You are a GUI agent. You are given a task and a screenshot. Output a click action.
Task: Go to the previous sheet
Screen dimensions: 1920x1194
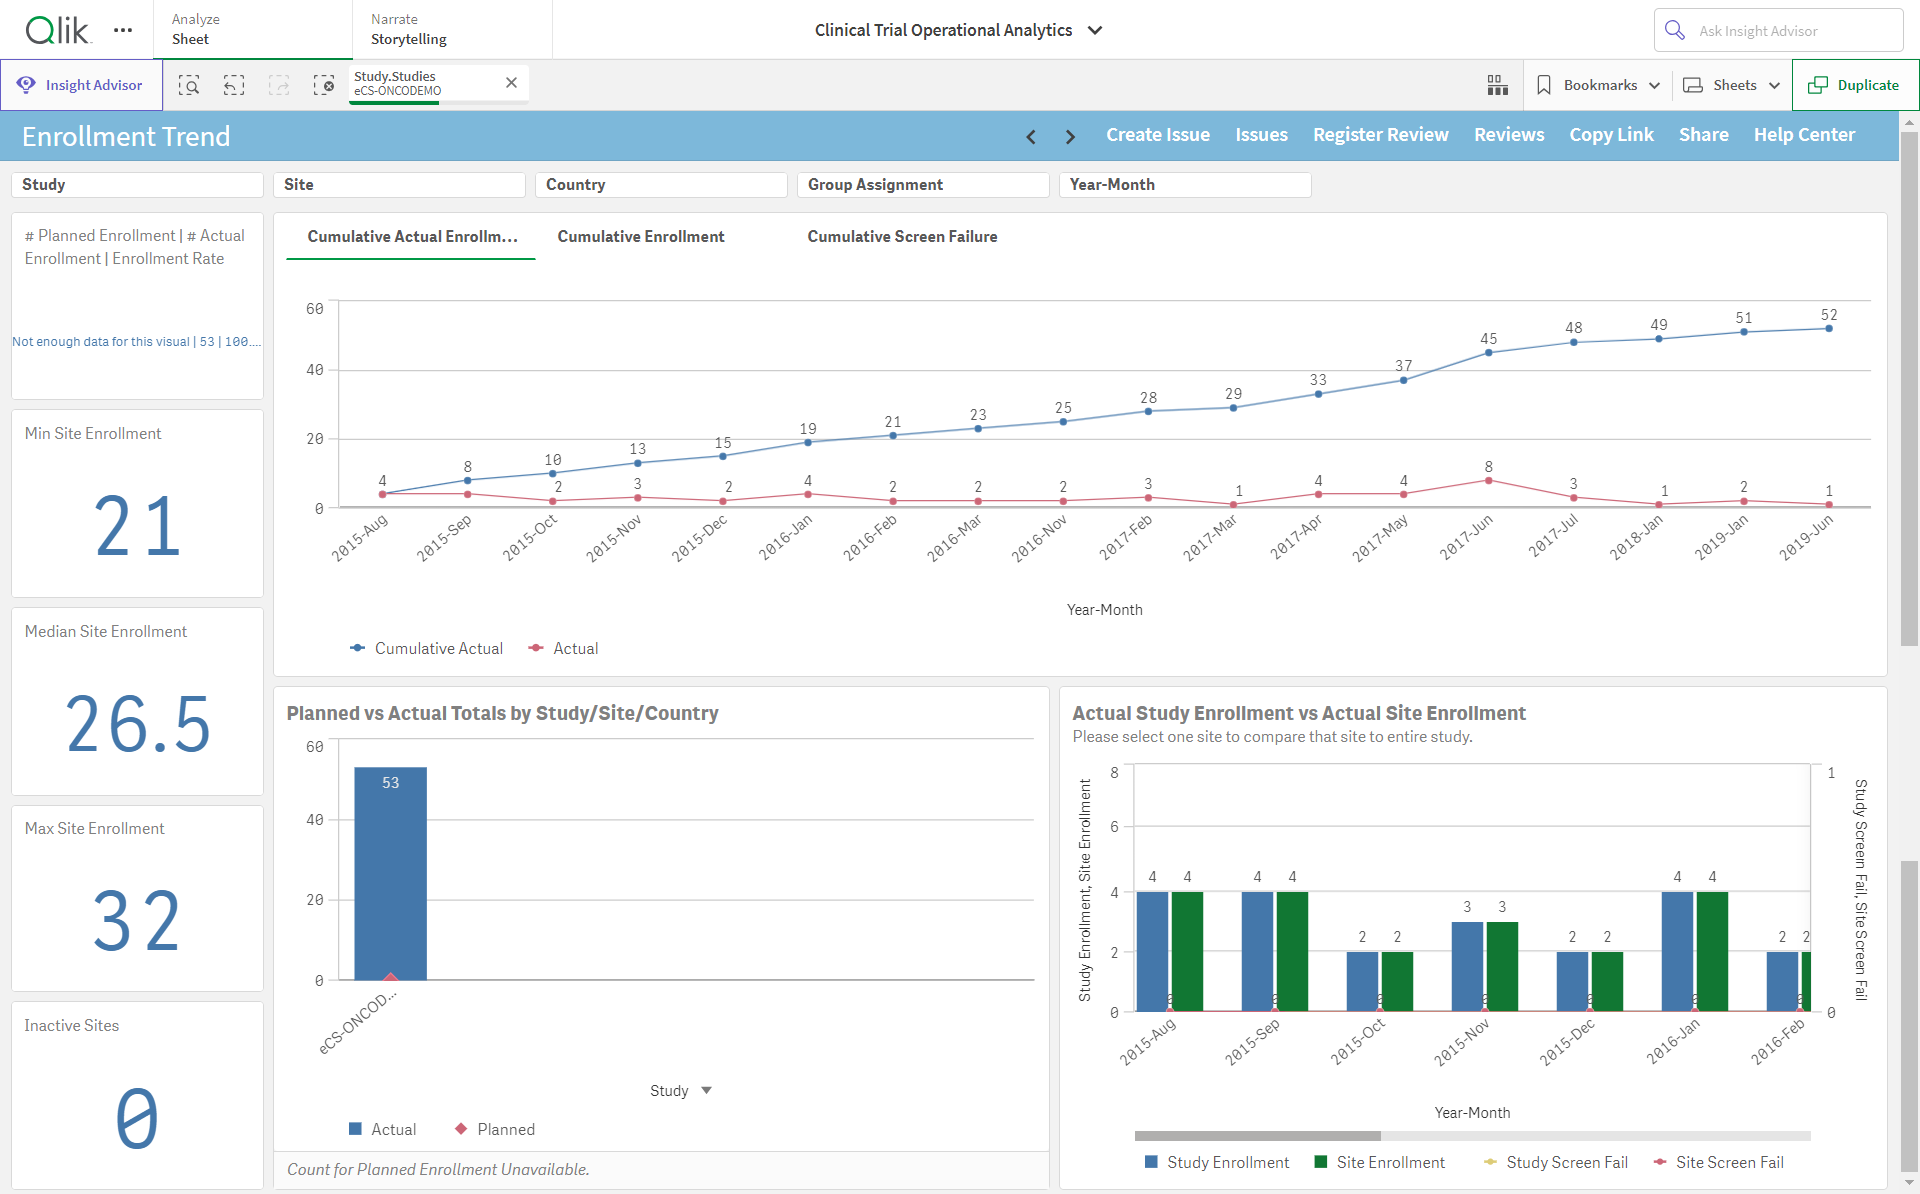click(x=1031, y=136)
